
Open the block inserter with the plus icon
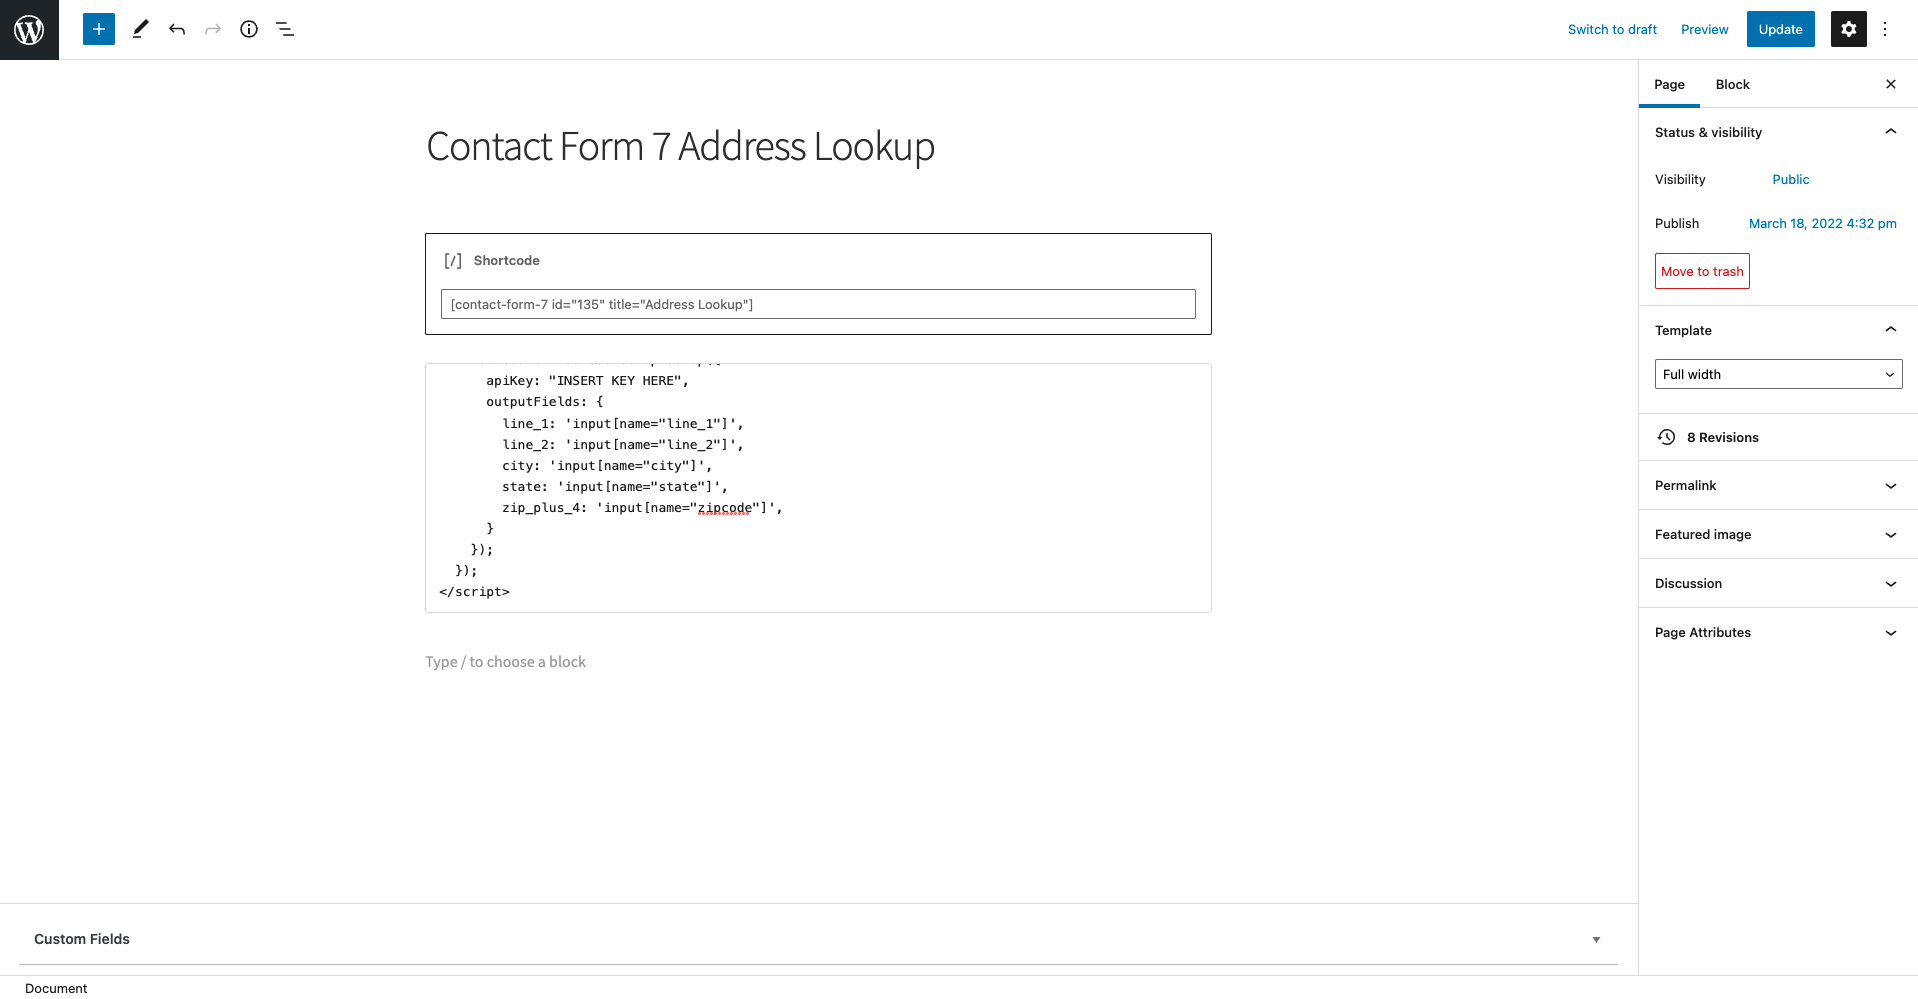pyautogui.click(x=98, y=29)
